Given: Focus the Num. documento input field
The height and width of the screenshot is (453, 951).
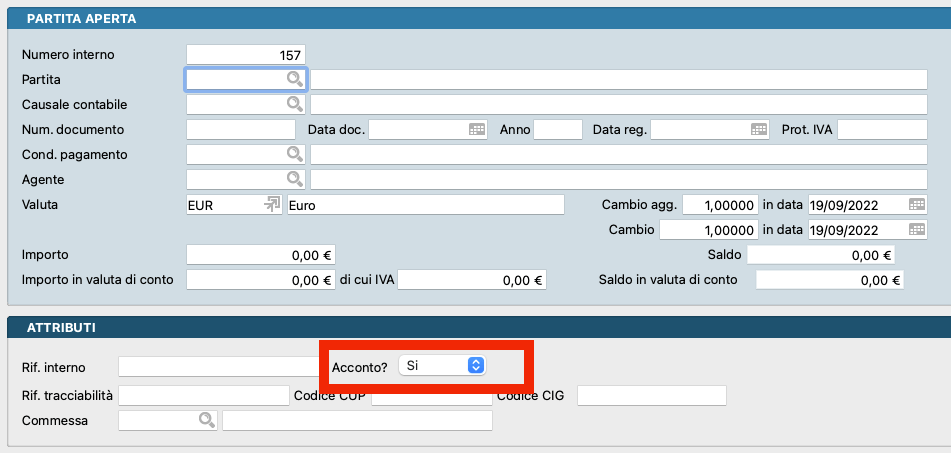Looking at the screenshot, I should pyautogui.click(x=241, y=129).
